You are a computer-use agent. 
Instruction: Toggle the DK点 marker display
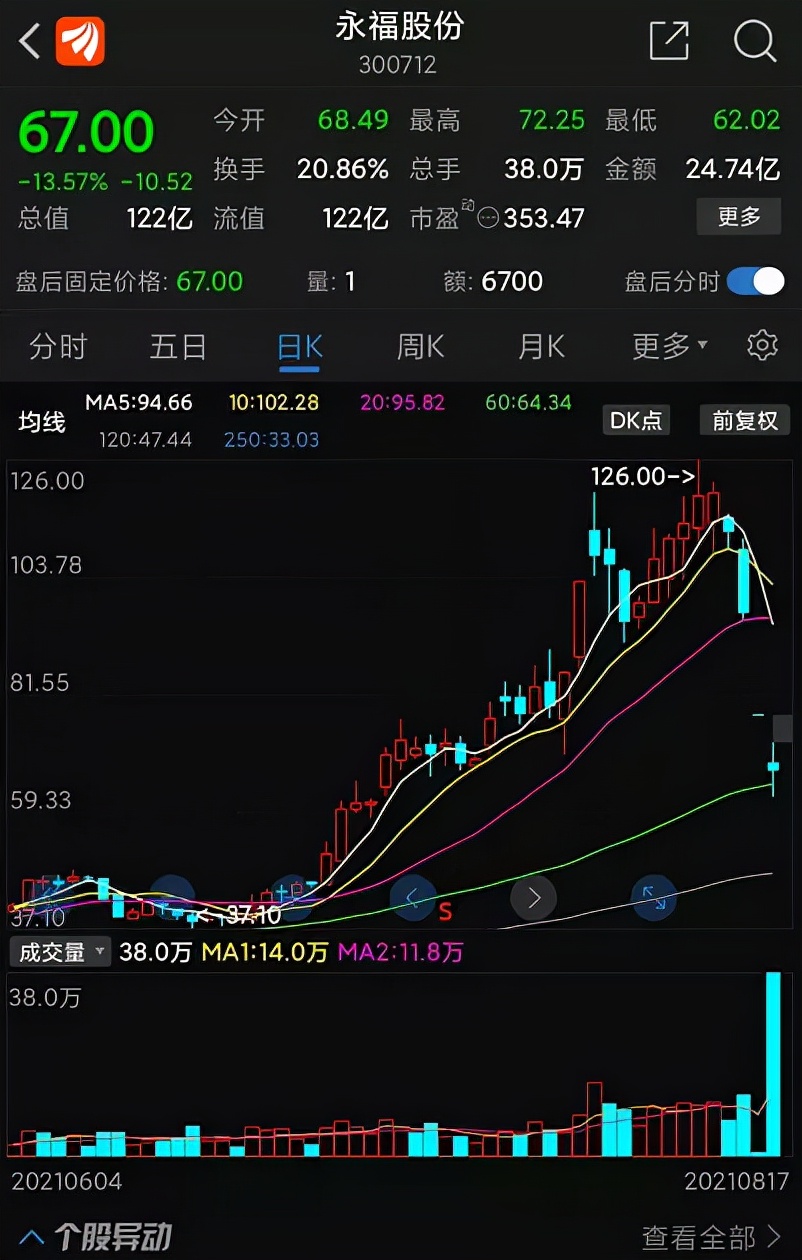(636, 420)
